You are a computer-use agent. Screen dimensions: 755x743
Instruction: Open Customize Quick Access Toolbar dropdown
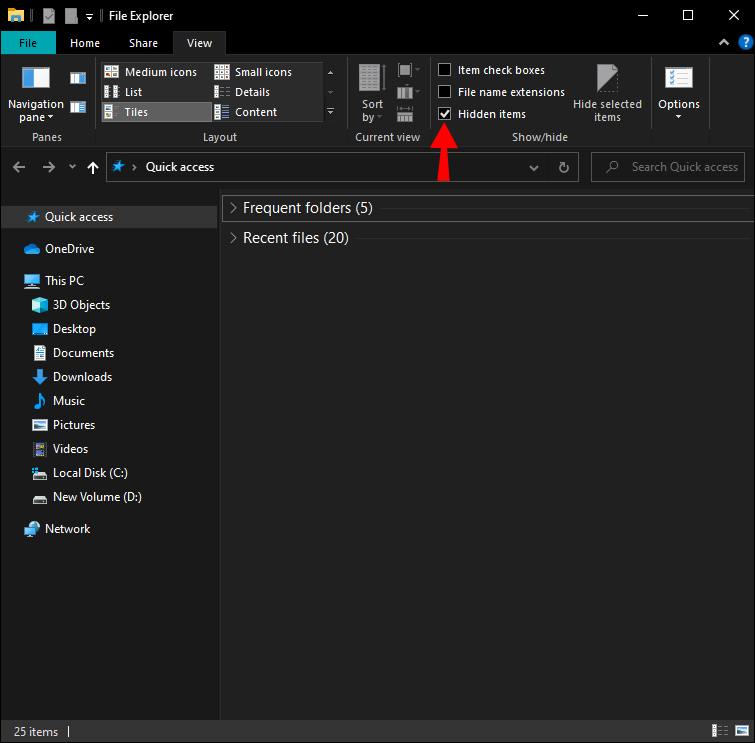coord(89,16)
